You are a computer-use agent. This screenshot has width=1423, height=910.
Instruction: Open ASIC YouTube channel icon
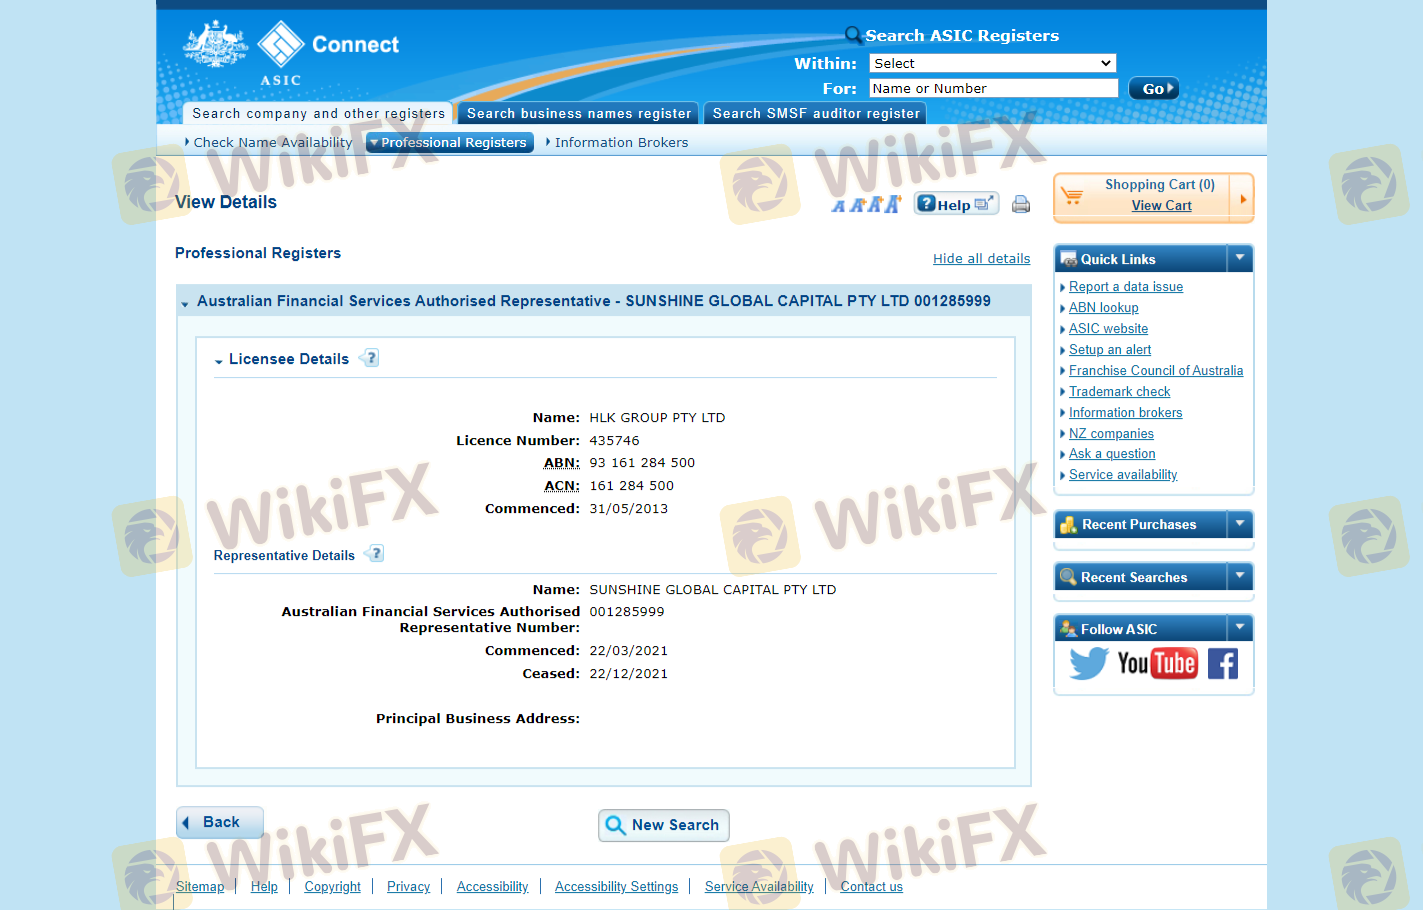pos(1157,663)
